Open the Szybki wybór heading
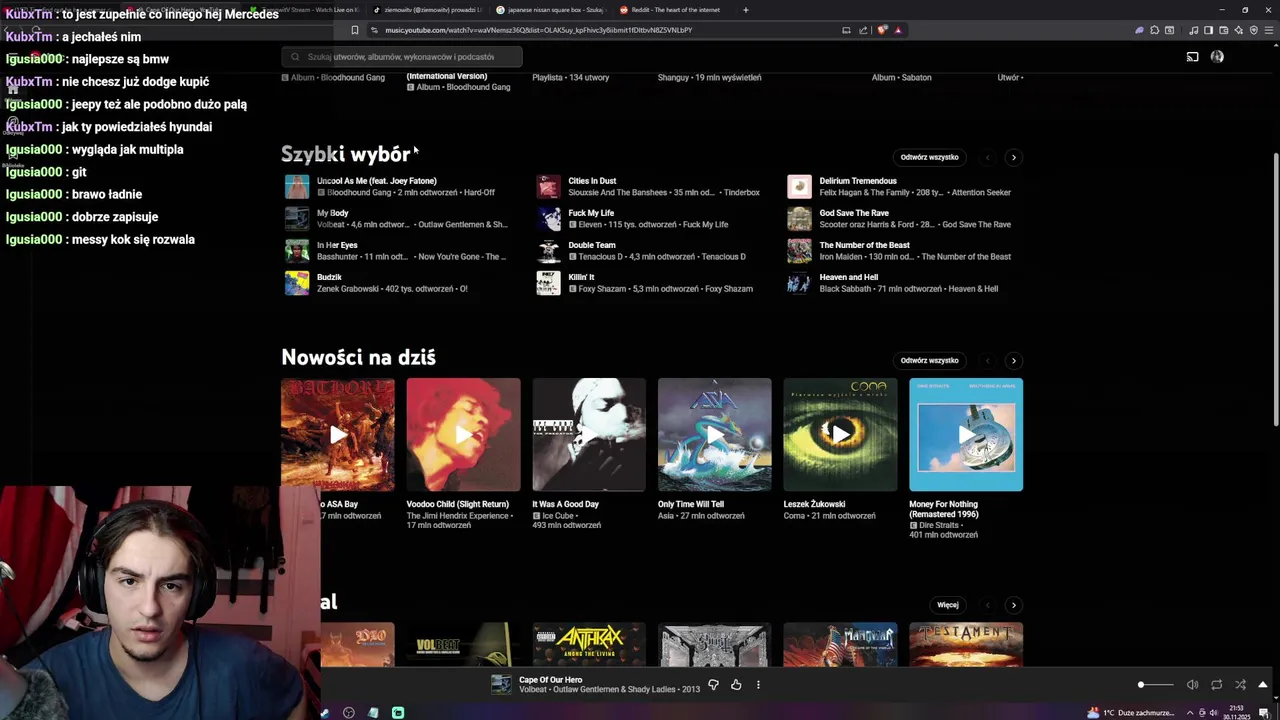Image resolution: width=1280 pixels, height=720 pixels. [345, 154]
